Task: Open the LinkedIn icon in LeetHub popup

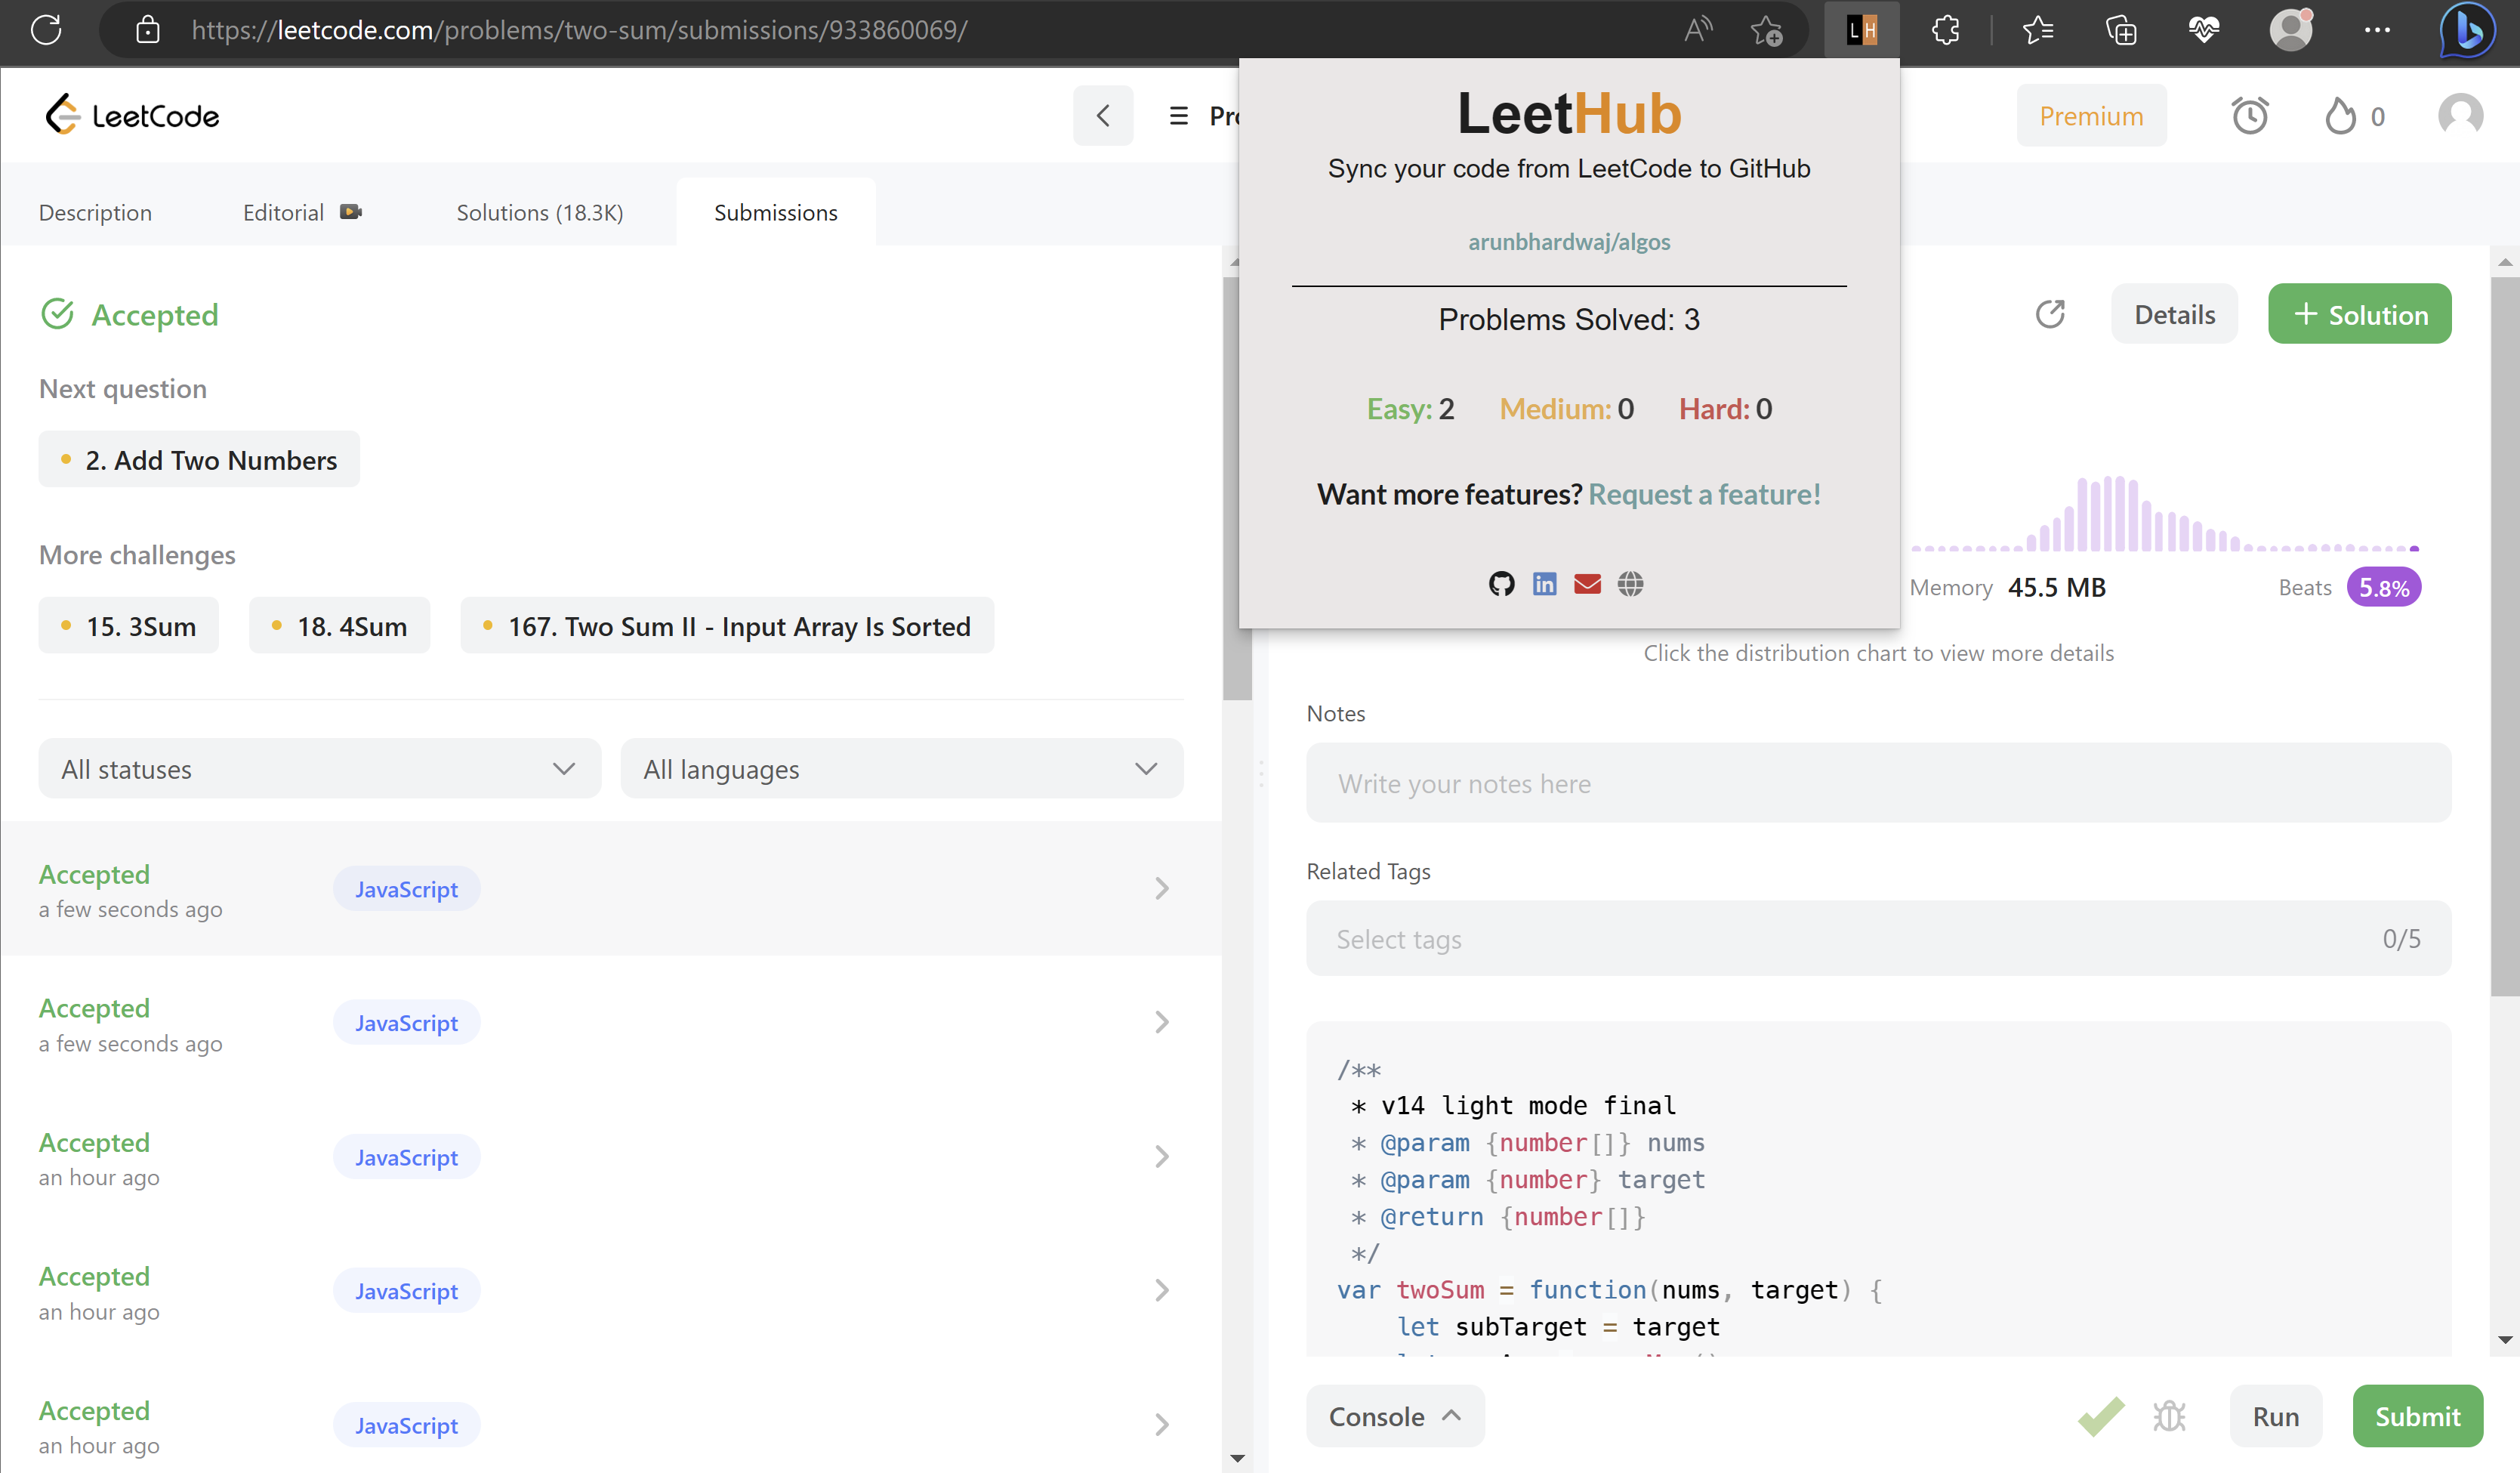Action: [x=1544, y=584]
